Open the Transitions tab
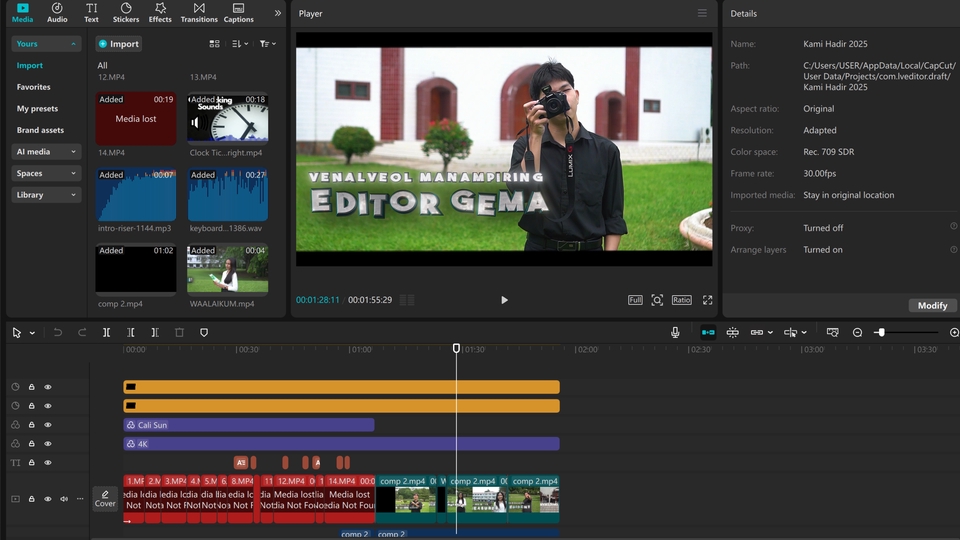 (199, 12)
